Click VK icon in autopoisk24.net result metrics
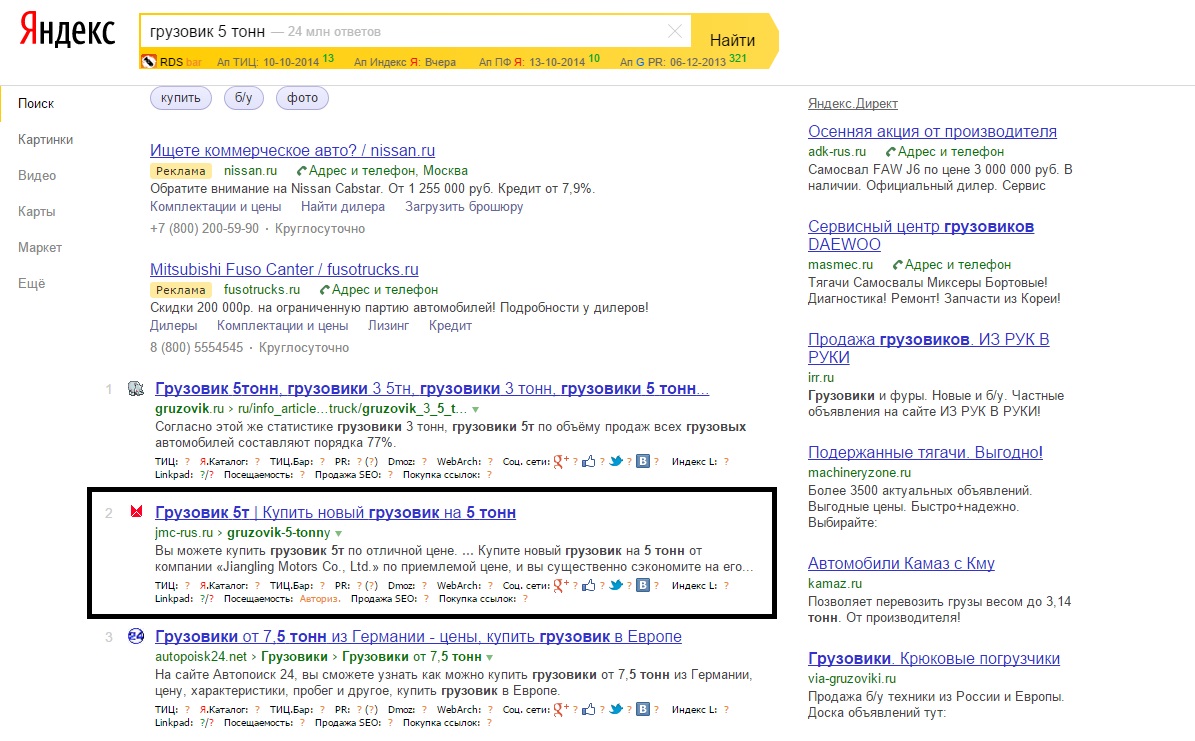This screenshot has width=1195, height=741. pos(643,709)
